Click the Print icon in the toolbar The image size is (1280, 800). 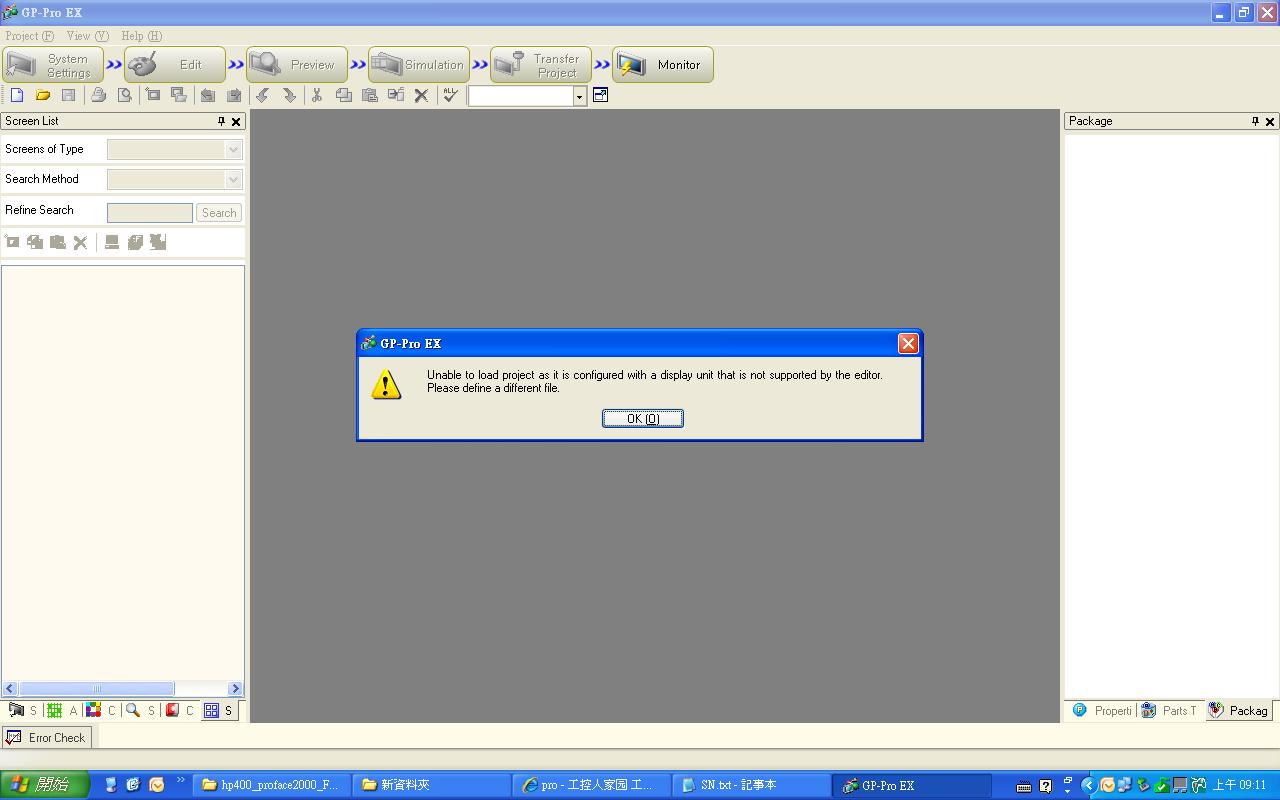click(x=98, y=95)
